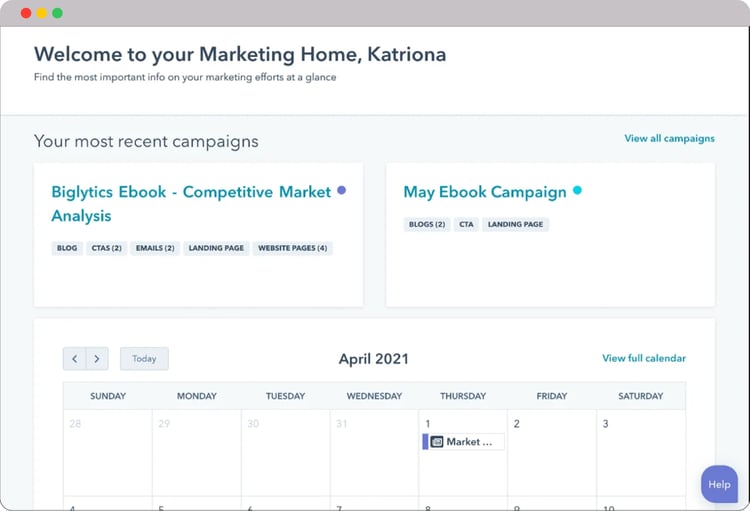Go to next month in calendar
The height and width of the screenshot is (511, 750).
(x=97, y=359)
